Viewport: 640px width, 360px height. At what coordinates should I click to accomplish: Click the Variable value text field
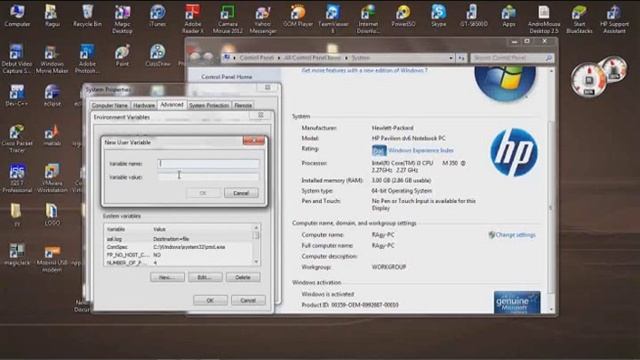[x=208, y=177]
